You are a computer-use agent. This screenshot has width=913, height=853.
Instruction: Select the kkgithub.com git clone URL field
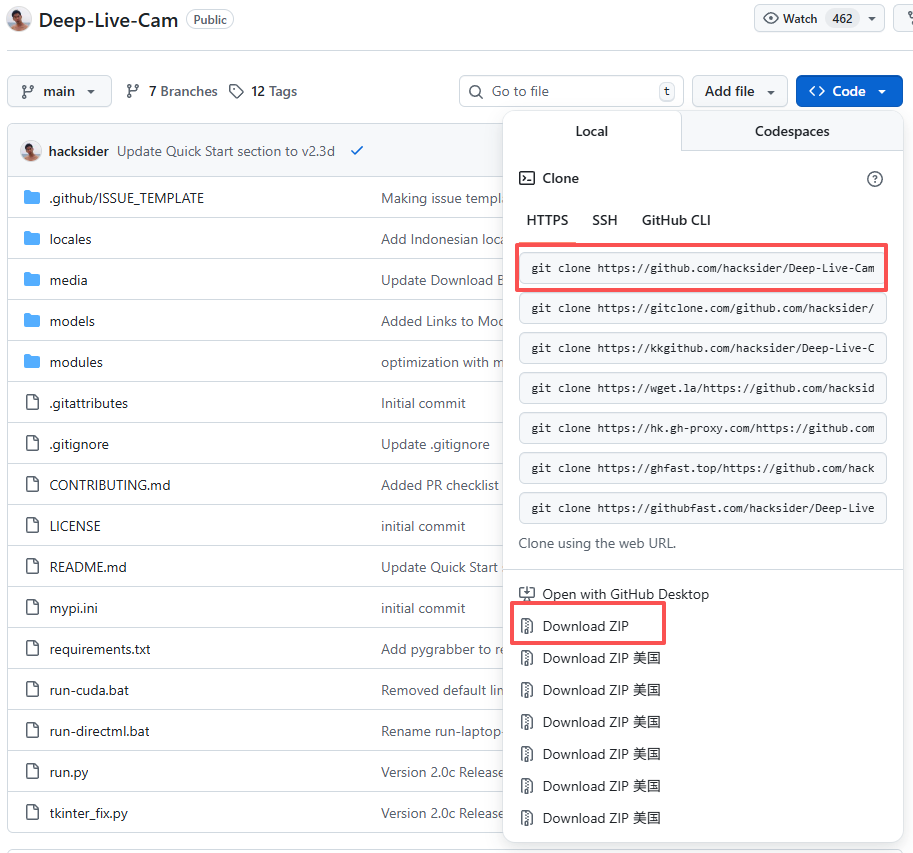tap(702, 348)
